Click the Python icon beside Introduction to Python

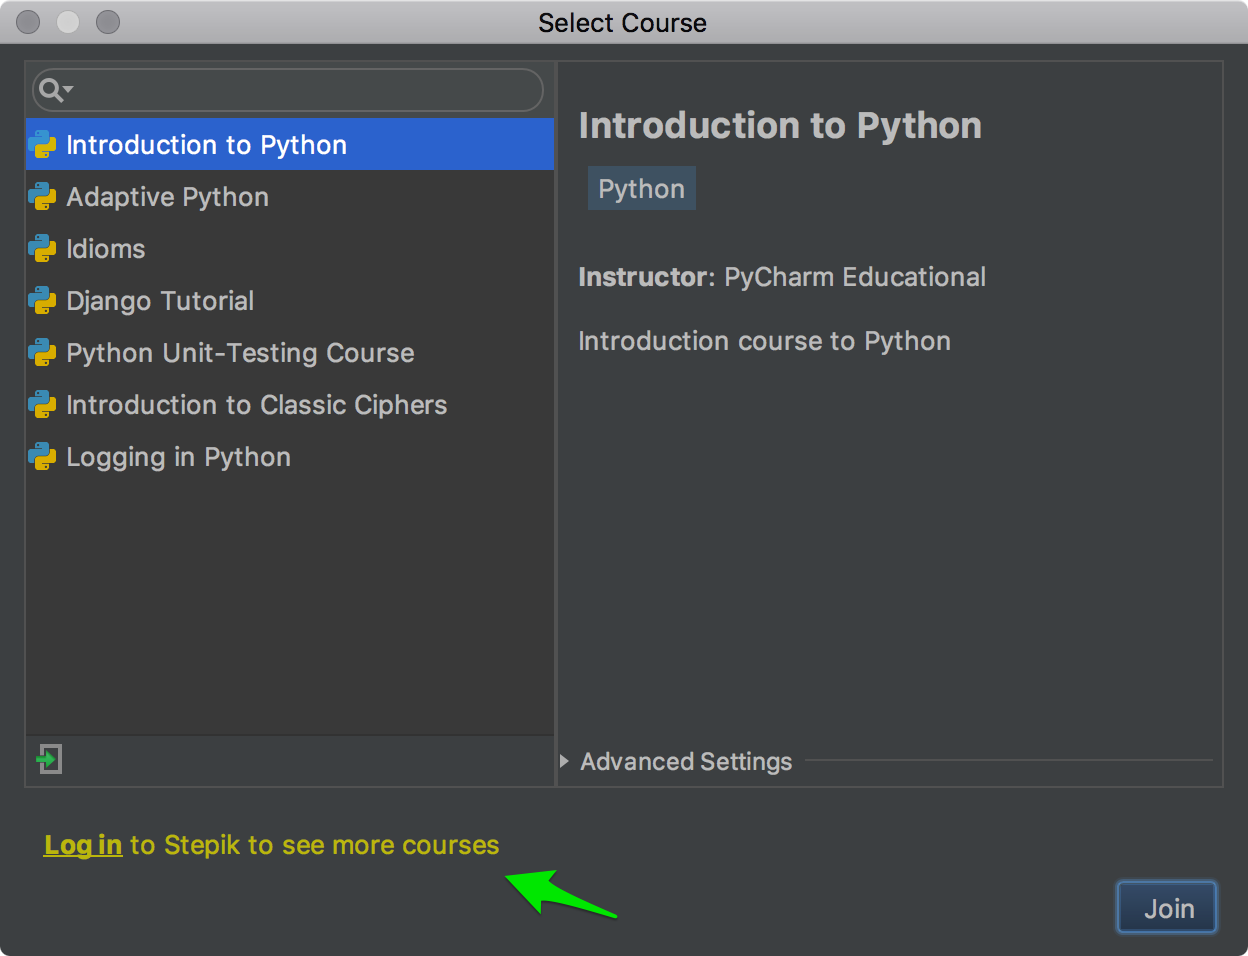click(42, 145)
